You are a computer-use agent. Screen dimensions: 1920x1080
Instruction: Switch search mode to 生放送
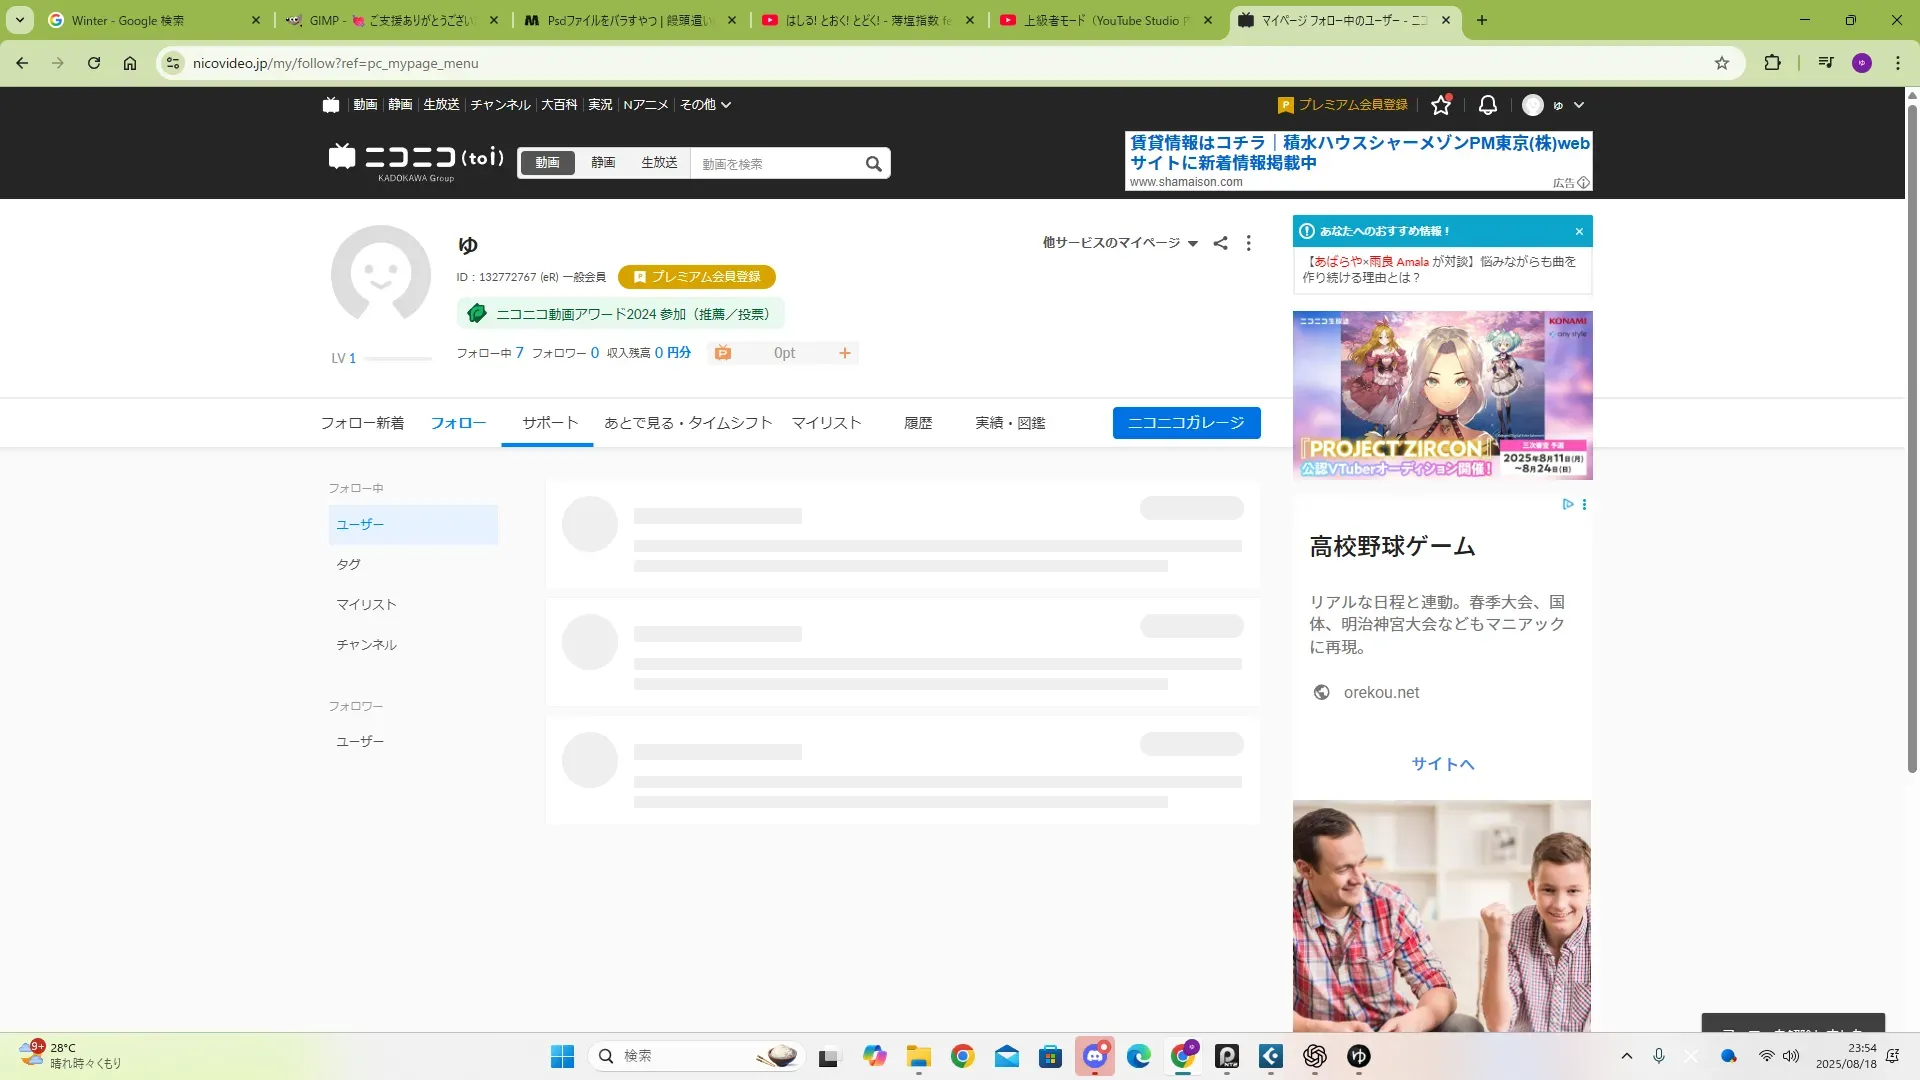[x=659, y=163]
